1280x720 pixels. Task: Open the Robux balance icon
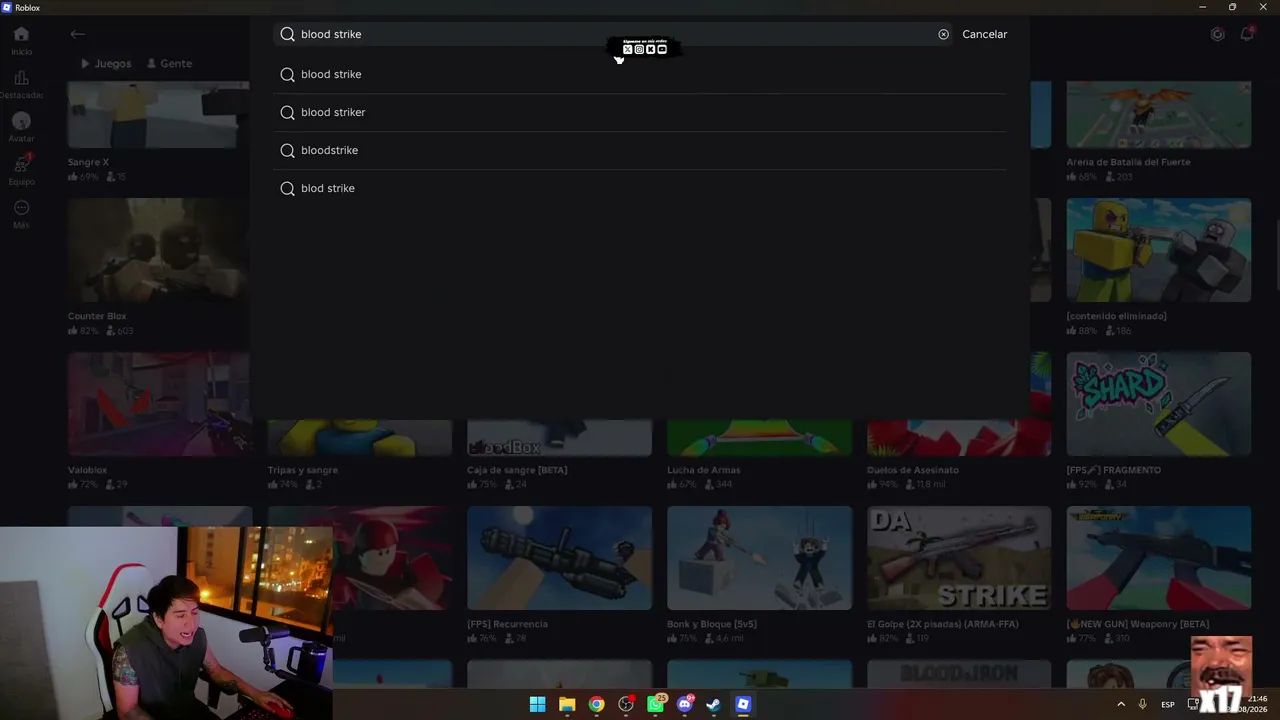1217,34
